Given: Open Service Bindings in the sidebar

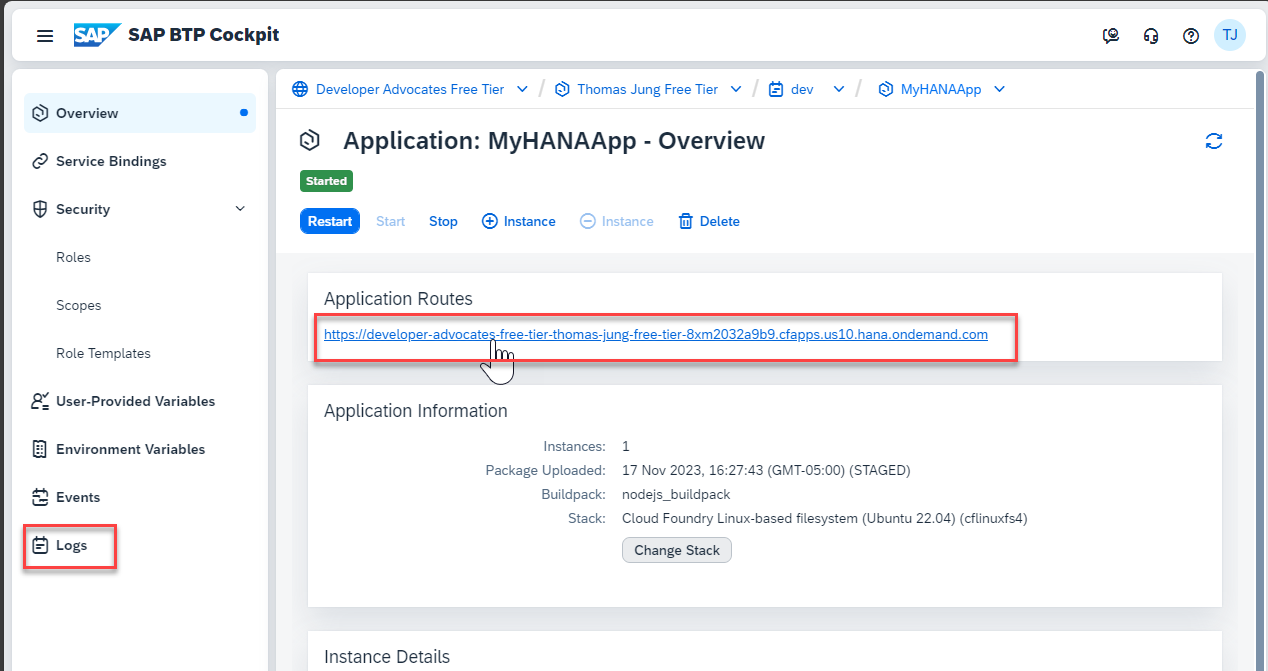Looking at the screenshot, I should pos(140,161).
